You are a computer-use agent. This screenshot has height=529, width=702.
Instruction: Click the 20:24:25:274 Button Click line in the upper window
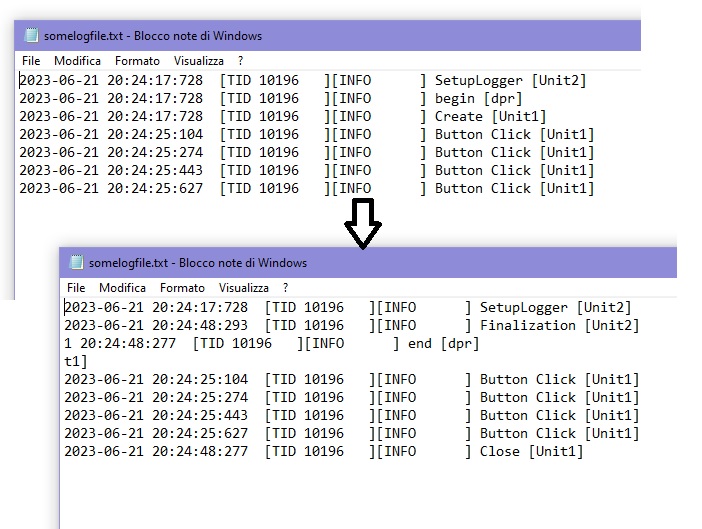coord(307,153)
